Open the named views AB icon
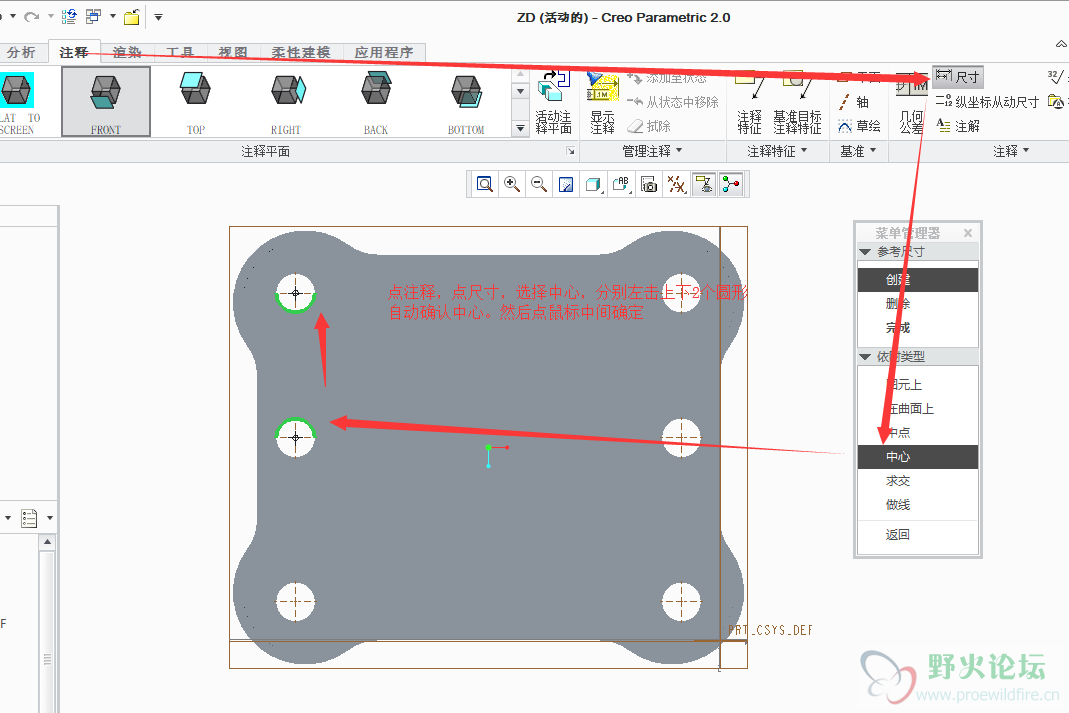This screenshot has height=713, width=1069. (621, 184)
